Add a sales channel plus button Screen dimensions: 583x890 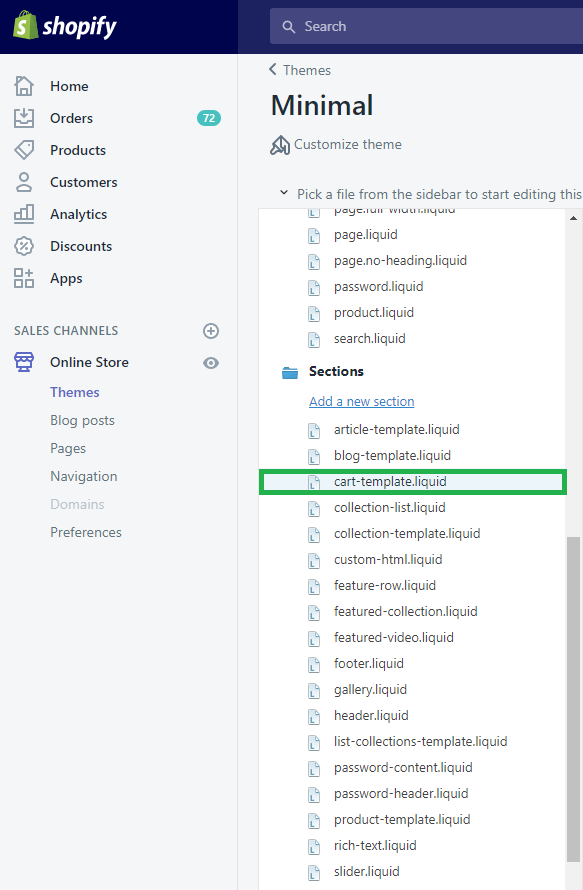click(x=211, y=331)
